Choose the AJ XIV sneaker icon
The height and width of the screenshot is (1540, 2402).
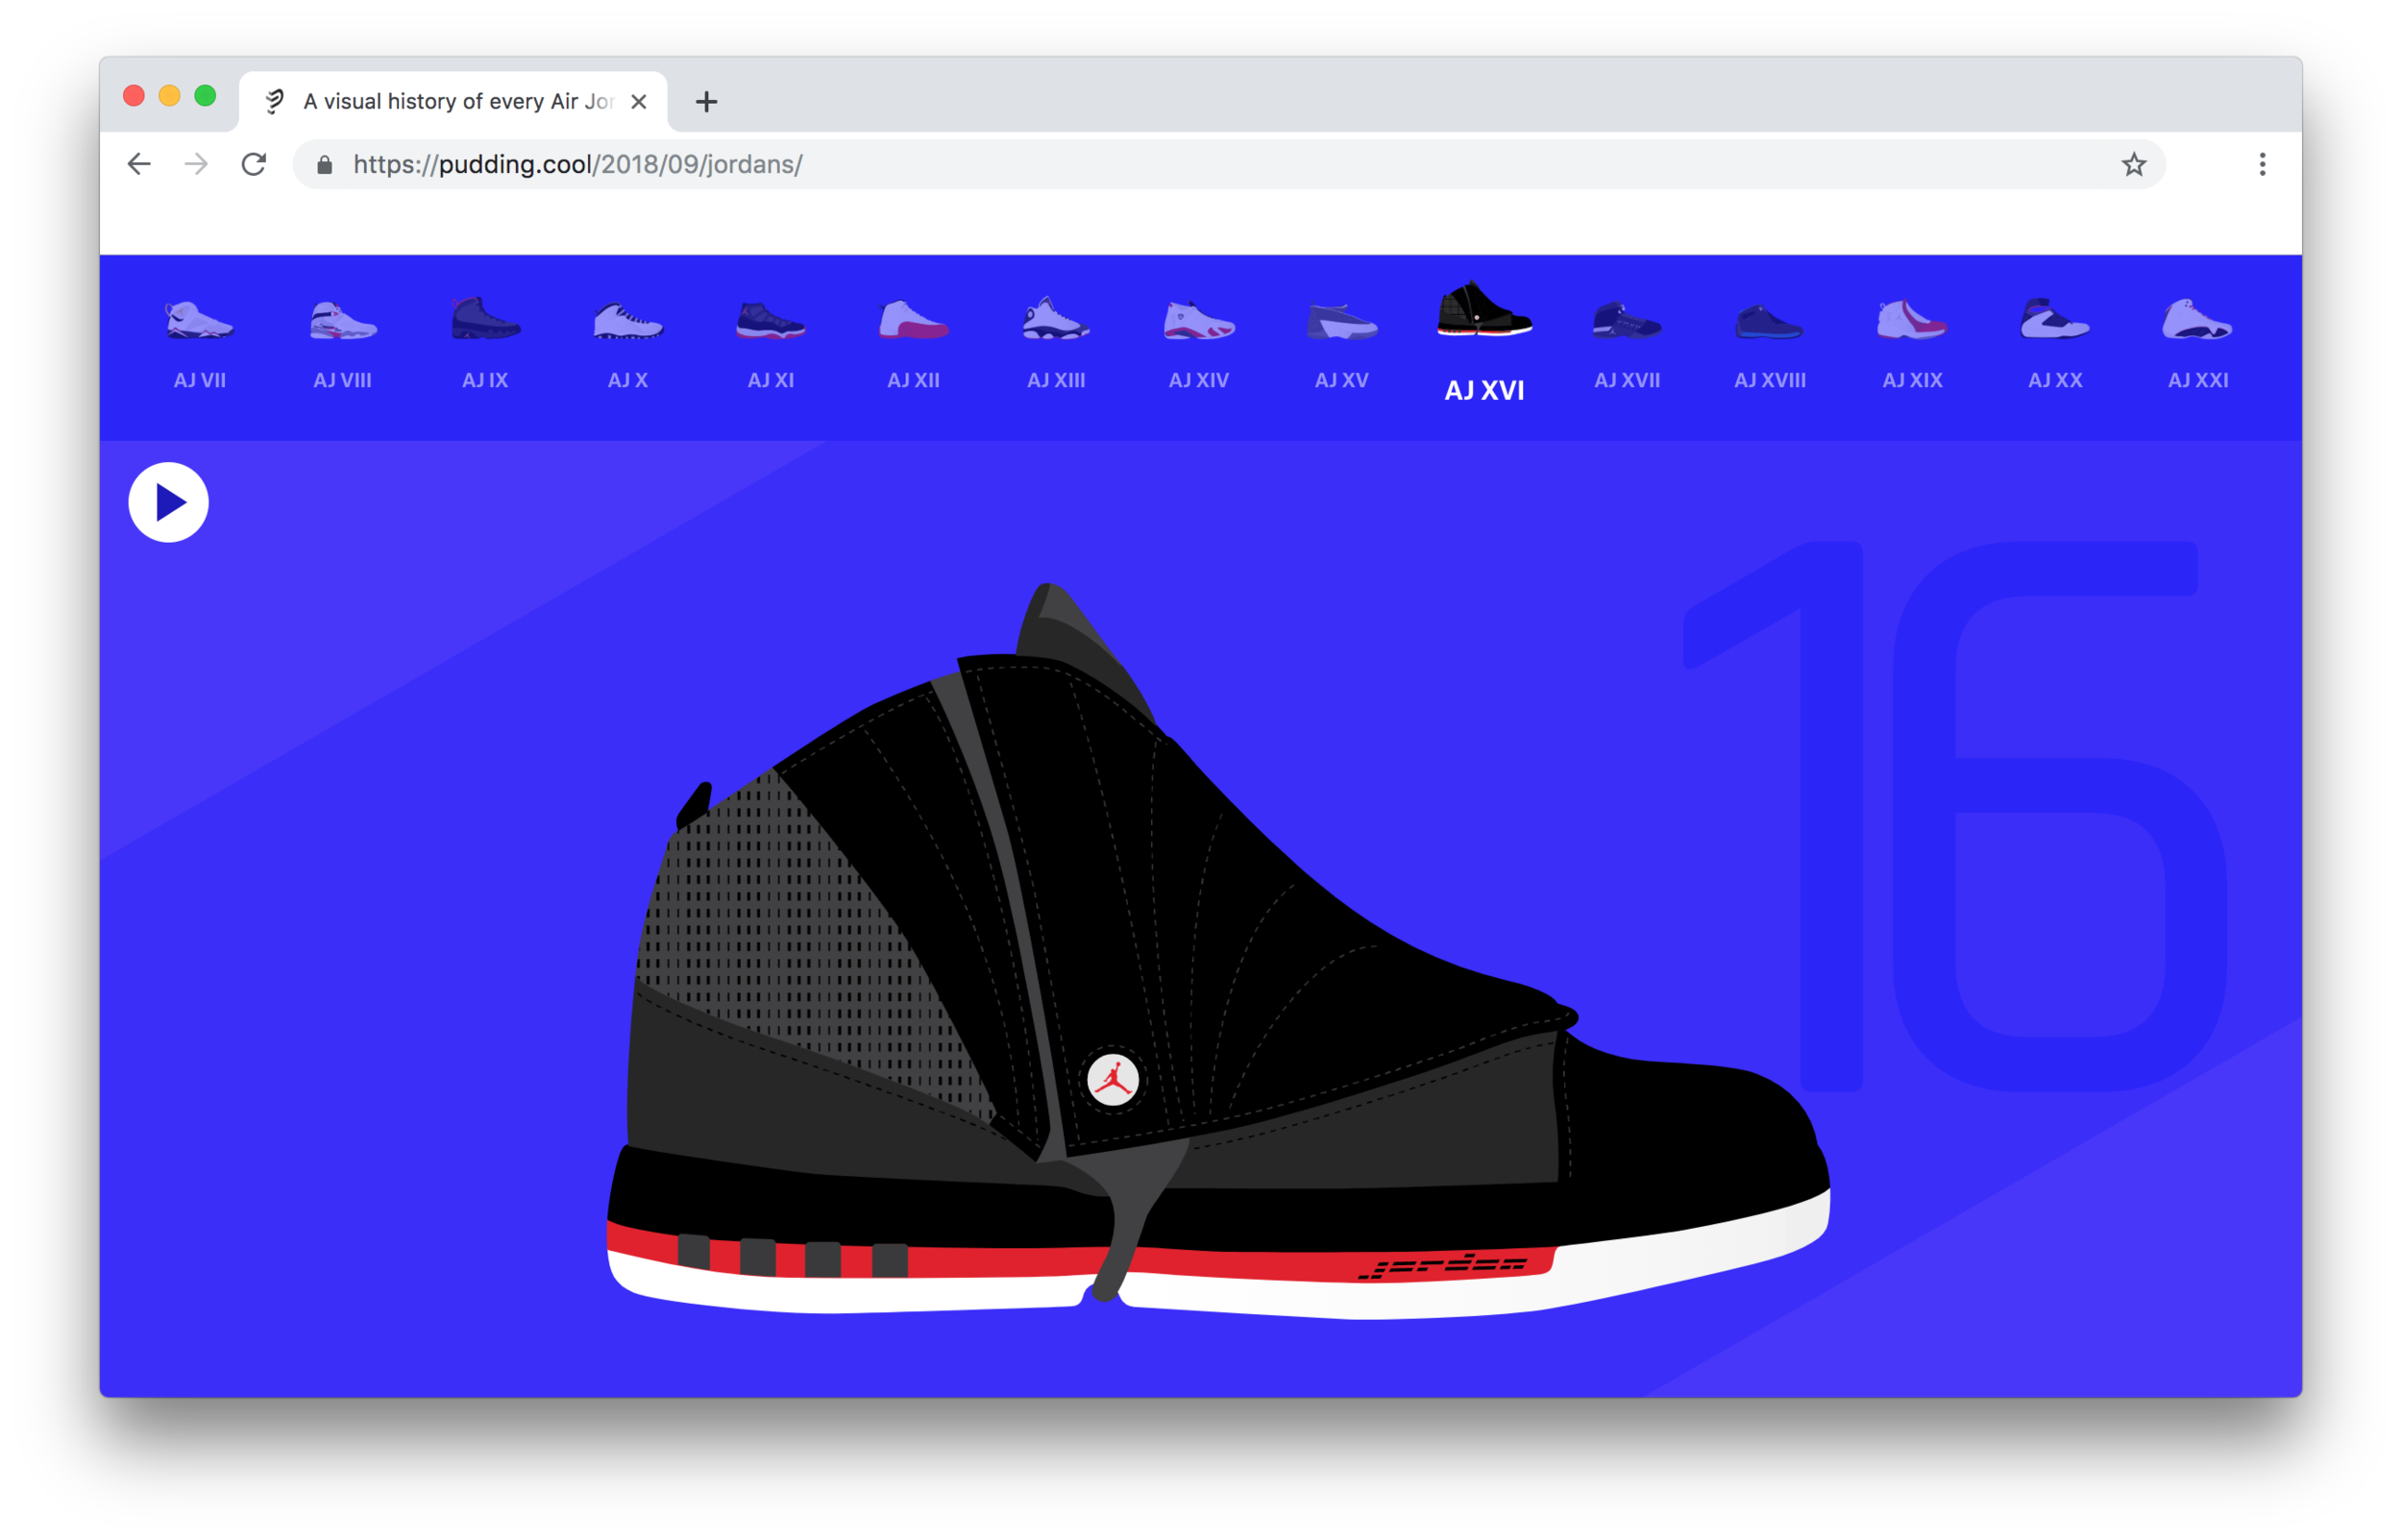(x=1199, y=321)
